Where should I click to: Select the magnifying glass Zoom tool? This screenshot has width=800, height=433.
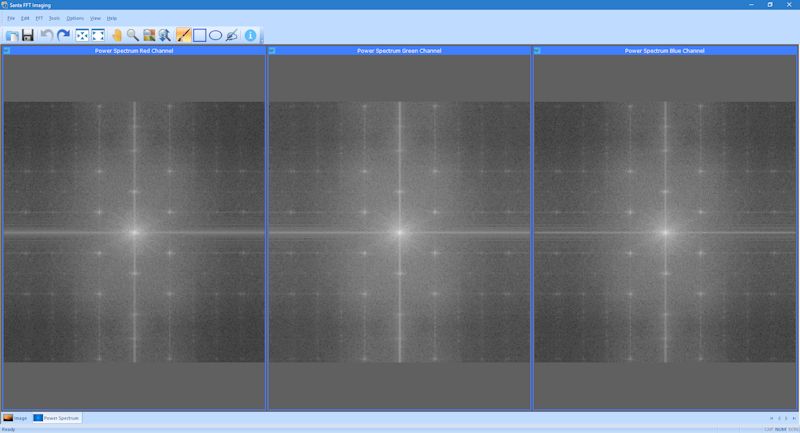click(x=132, y=36)
